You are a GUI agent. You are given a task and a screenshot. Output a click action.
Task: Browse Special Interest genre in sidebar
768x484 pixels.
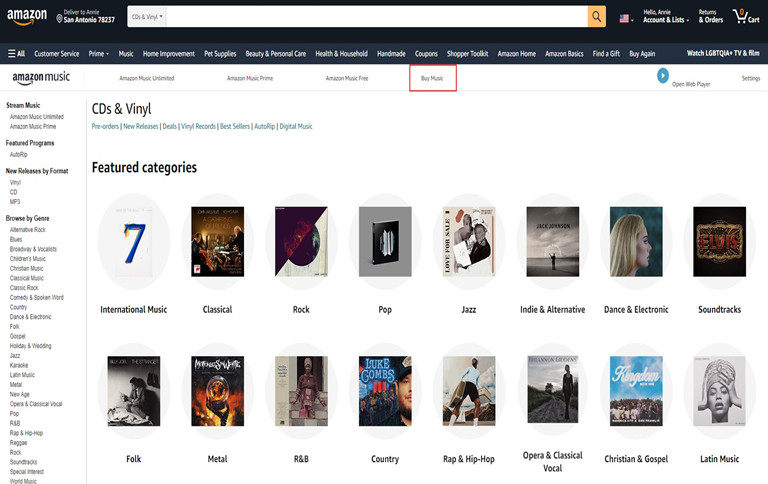pos(26,472)
